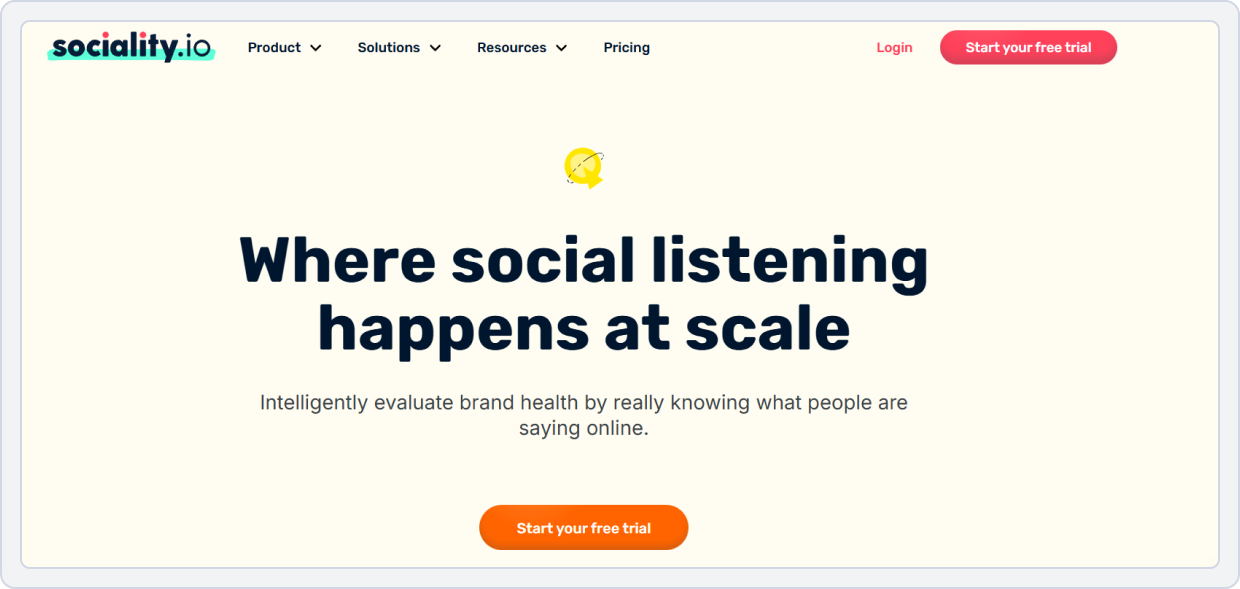Click the Sociality.io logo

(131, 47)
